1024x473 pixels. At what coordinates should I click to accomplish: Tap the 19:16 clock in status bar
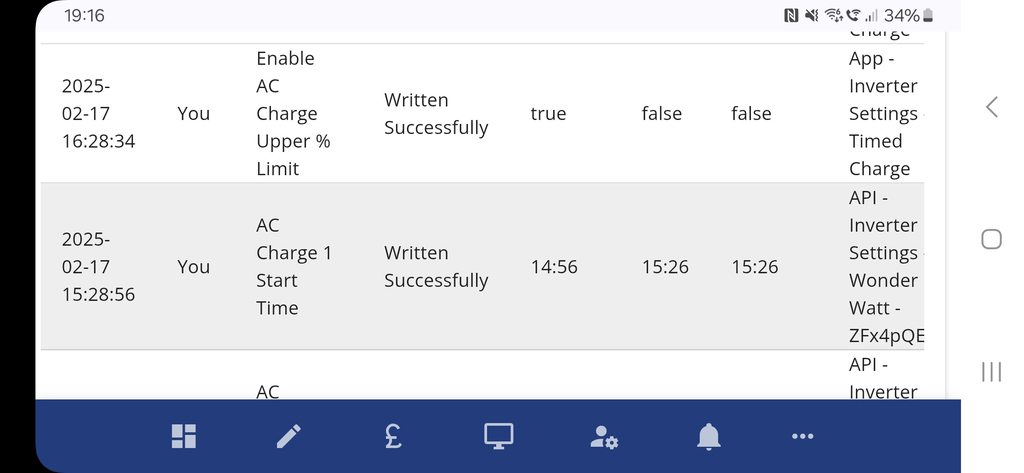click(x=85, y=16)
